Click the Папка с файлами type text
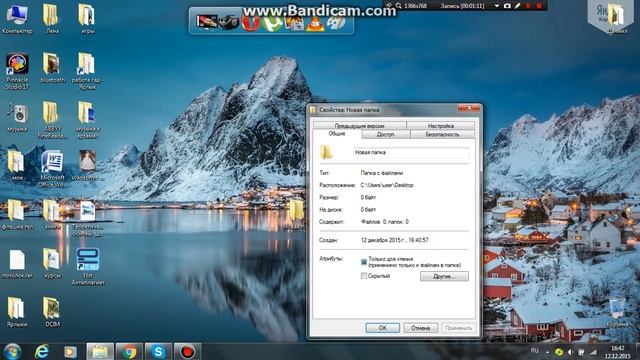Viewport: 640px width, 360px height. point(381,173)
